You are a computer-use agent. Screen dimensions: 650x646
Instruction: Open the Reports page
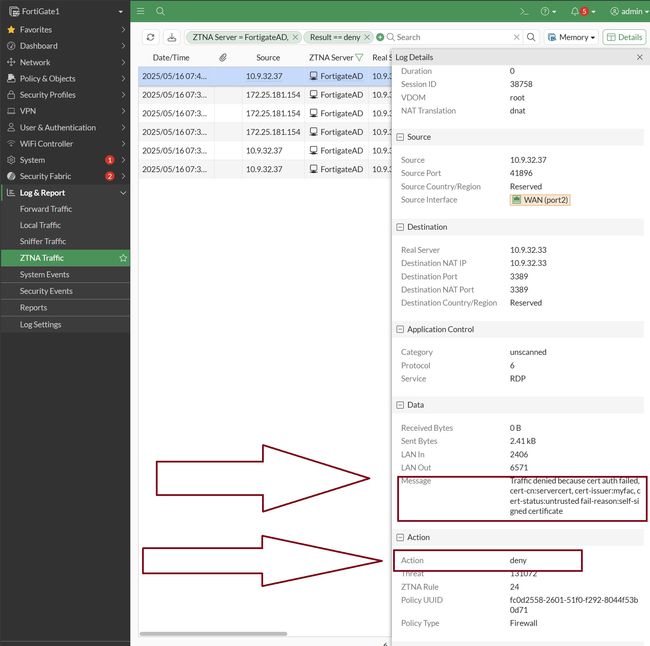pos(33,308)
